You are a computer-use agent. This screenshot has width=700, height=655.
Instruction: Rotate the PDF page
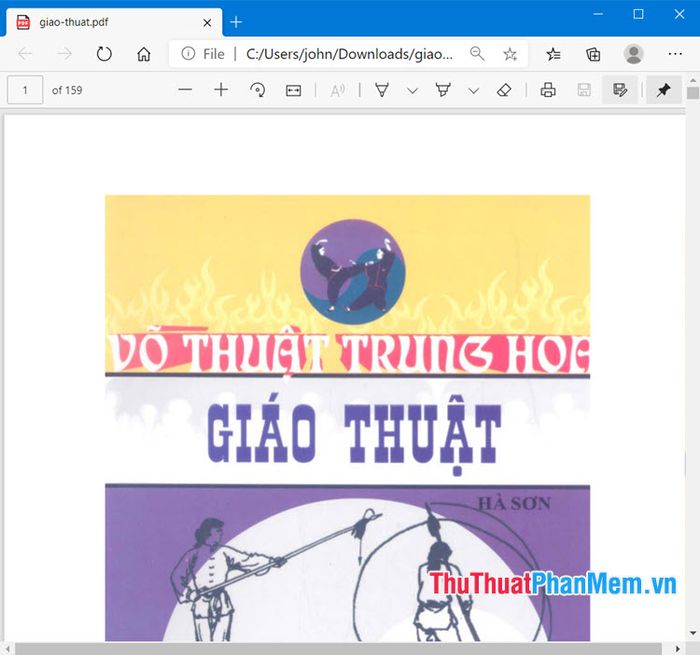257,90
